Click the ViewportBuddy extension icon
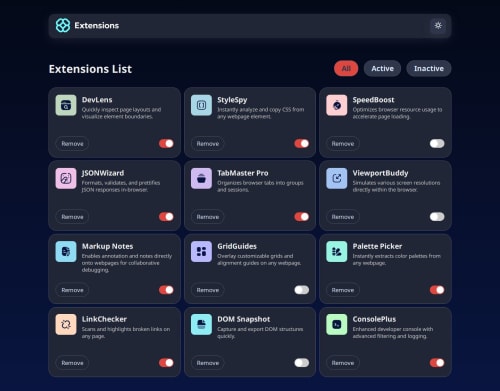The image size is (500, 391). coord(337,178)
